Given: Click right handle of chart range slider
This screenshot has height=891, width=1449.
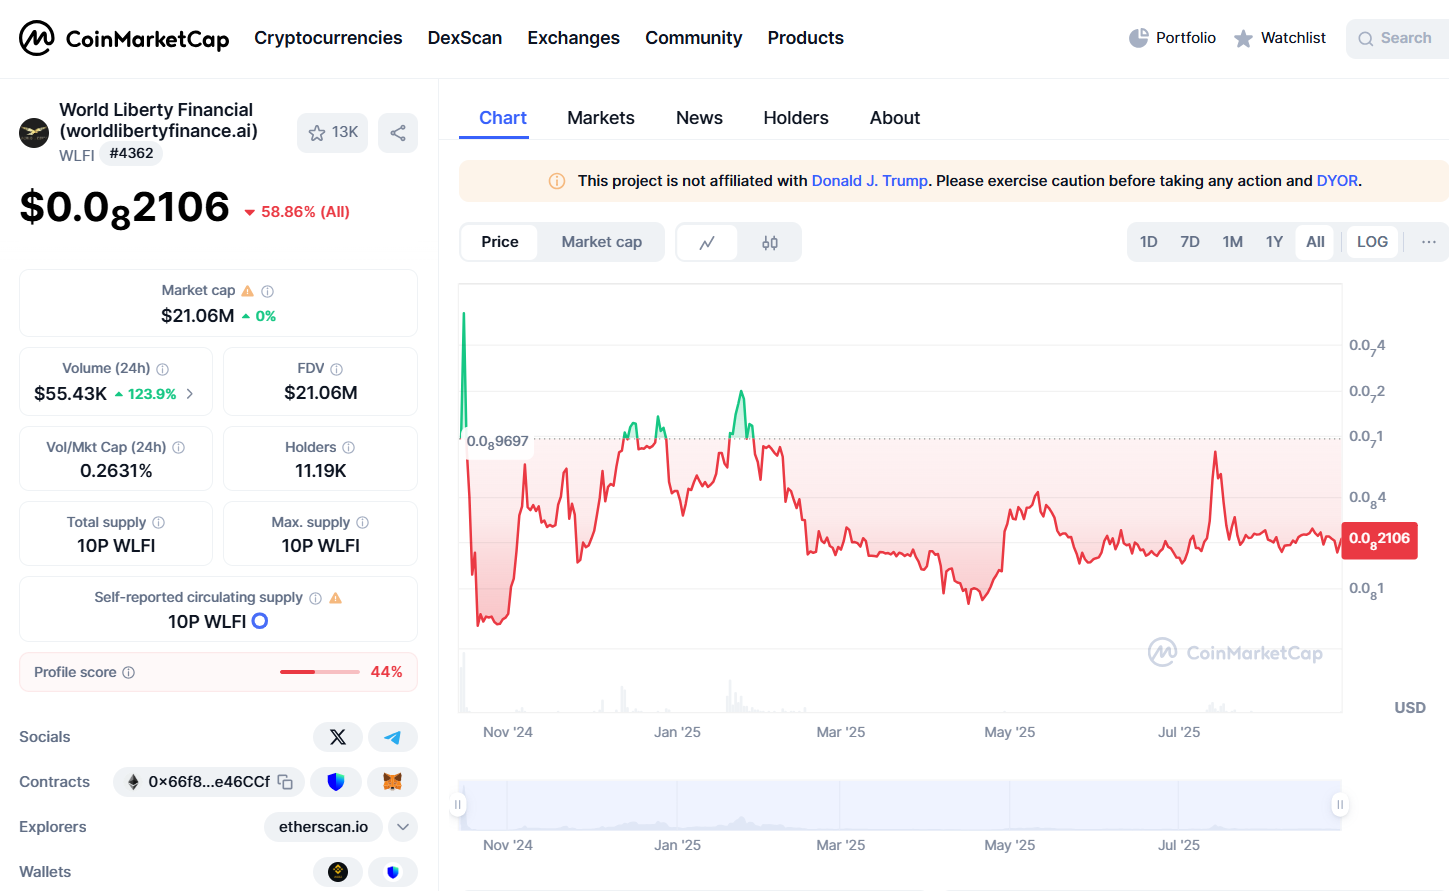Looking at the screenshot, I should point(1340,804).
